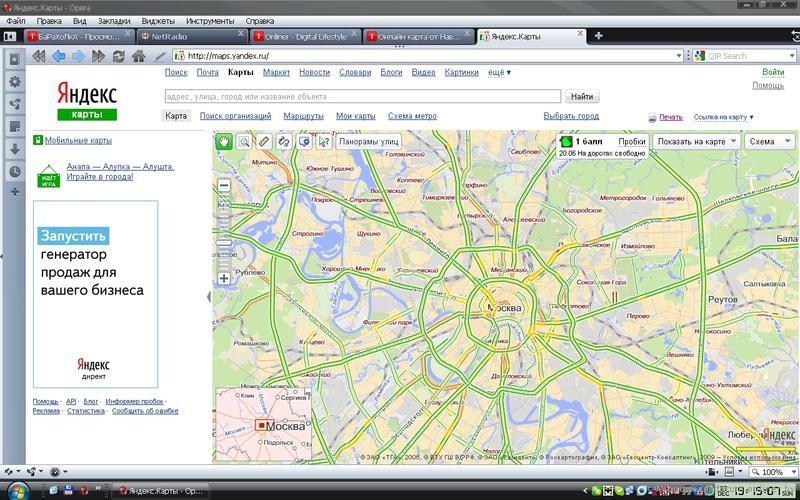The image size is (800, 500).
Task: Open the Opera bookmarks panel star icon
Action: tap(15, 59)
